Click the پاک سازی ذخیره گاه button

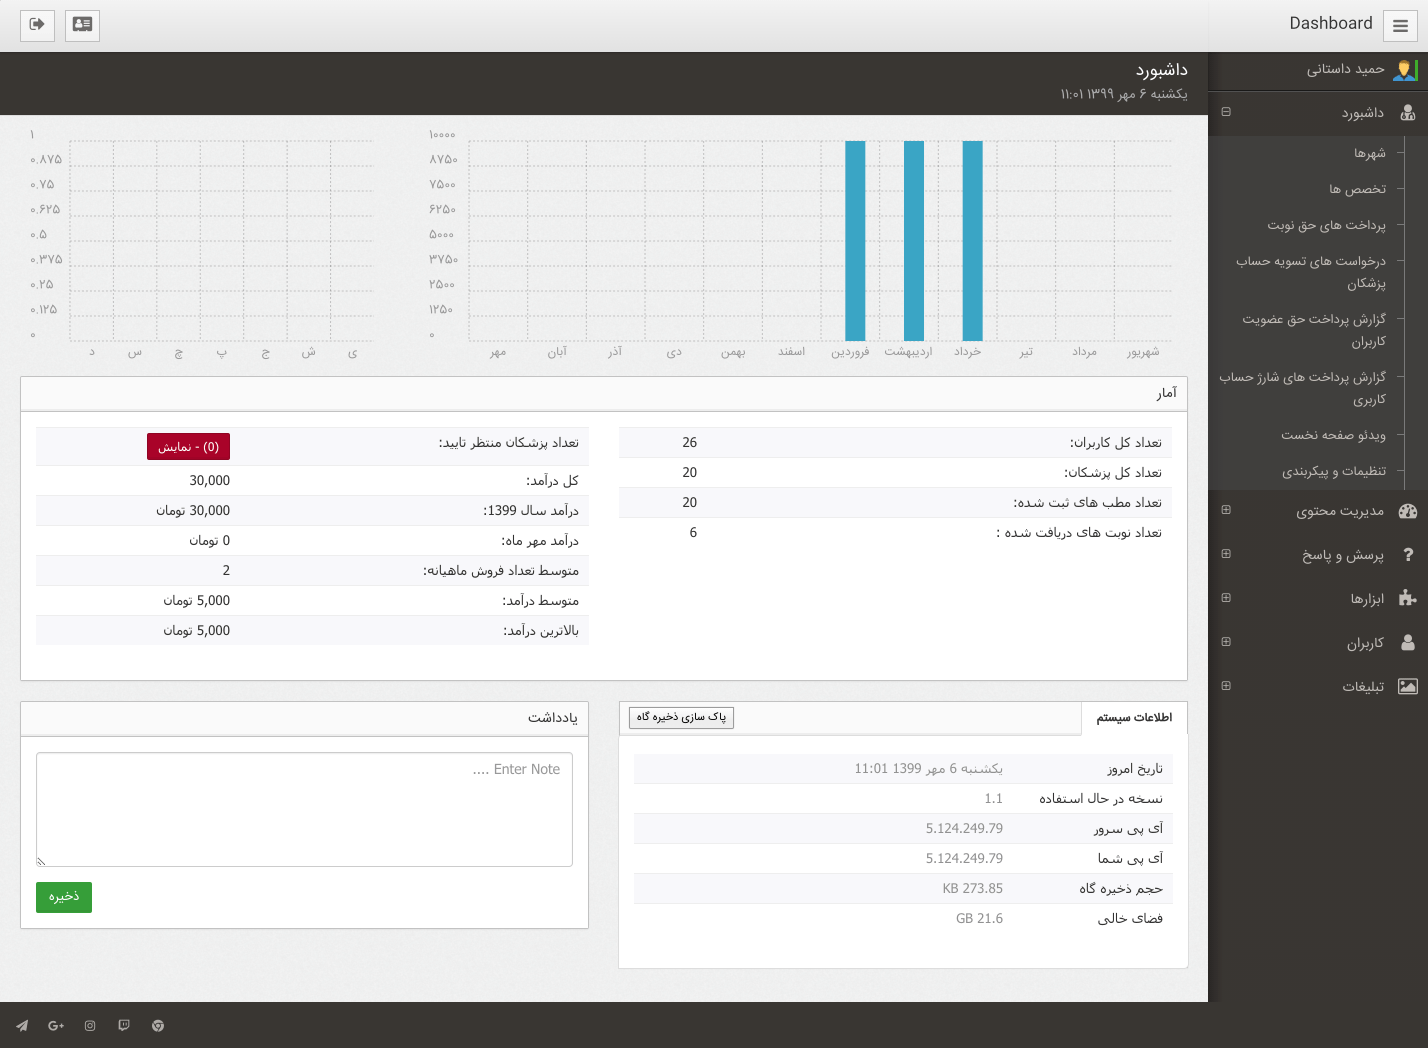tap(681, 717)
